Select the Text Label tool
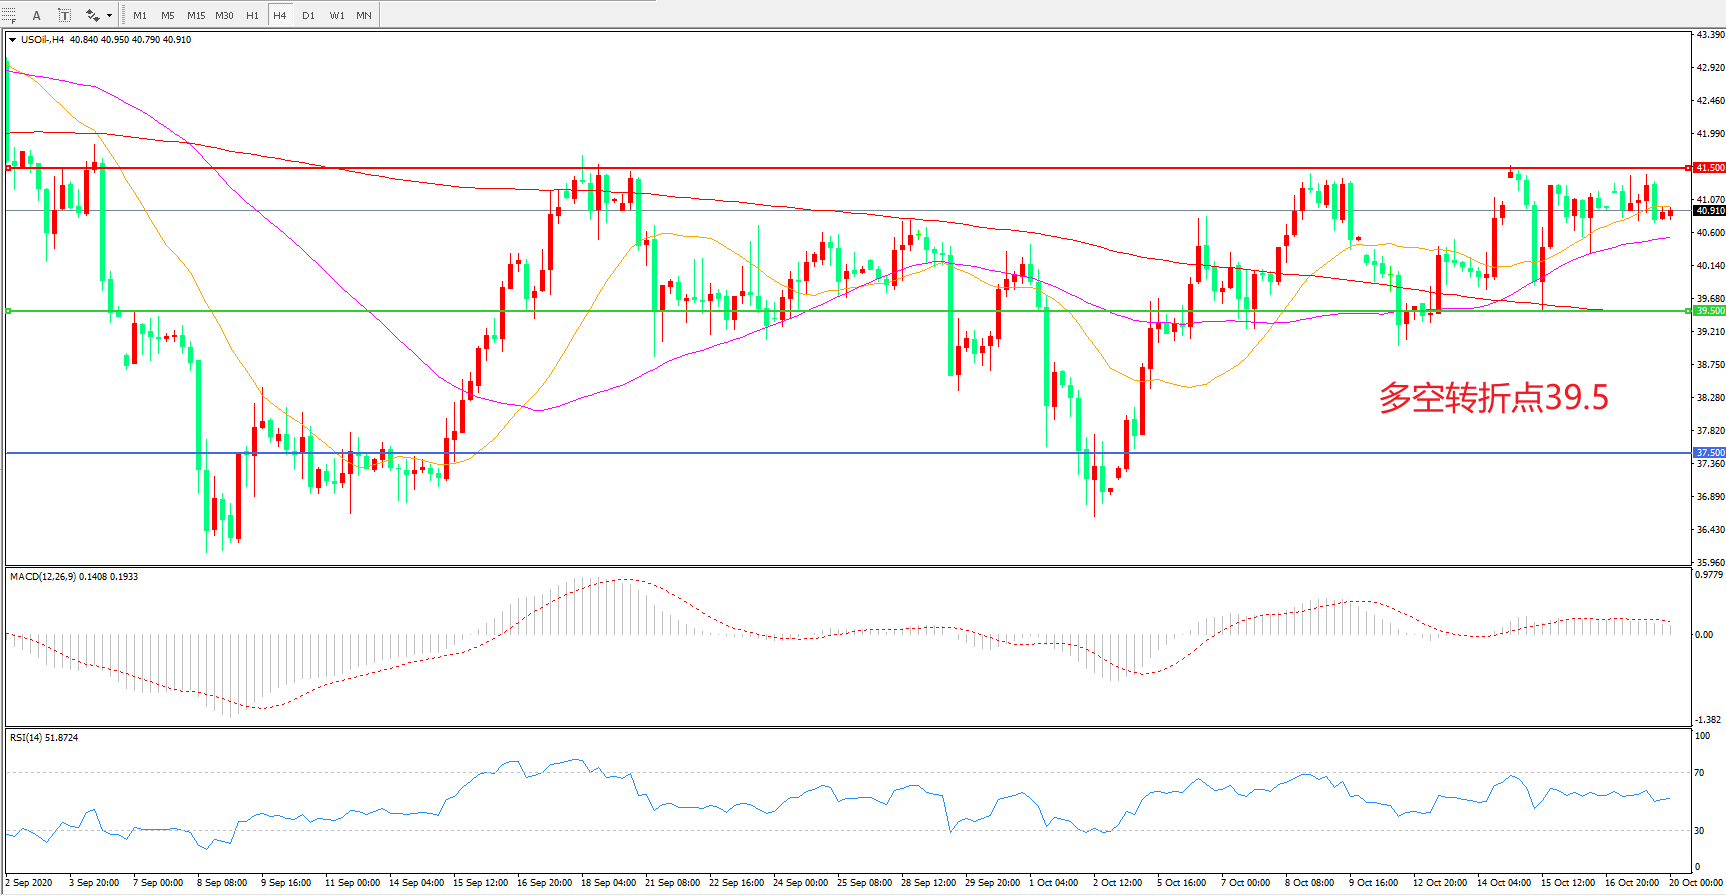 point(65,15)
